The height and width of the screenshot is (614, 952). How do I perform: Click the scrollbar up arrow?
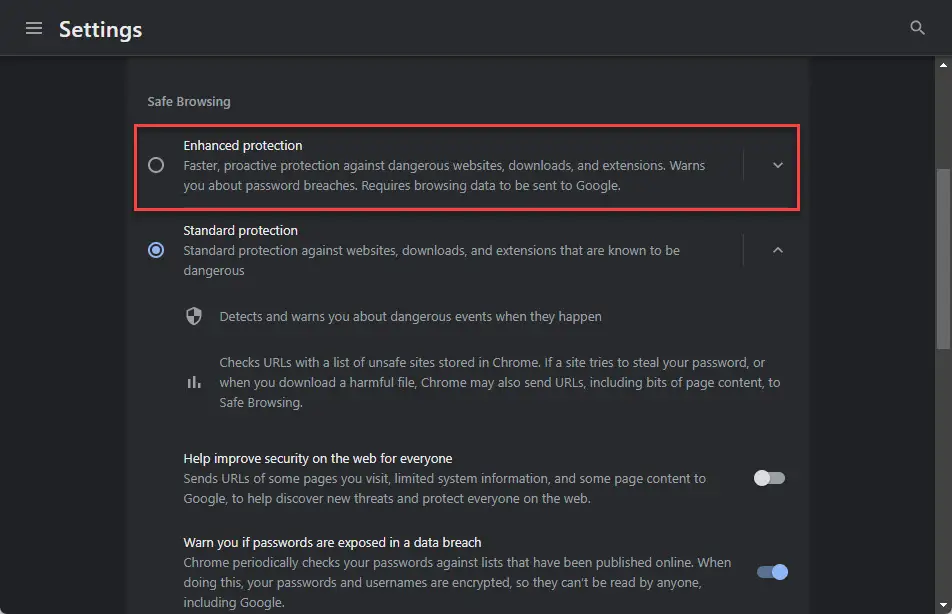point(943,65)
